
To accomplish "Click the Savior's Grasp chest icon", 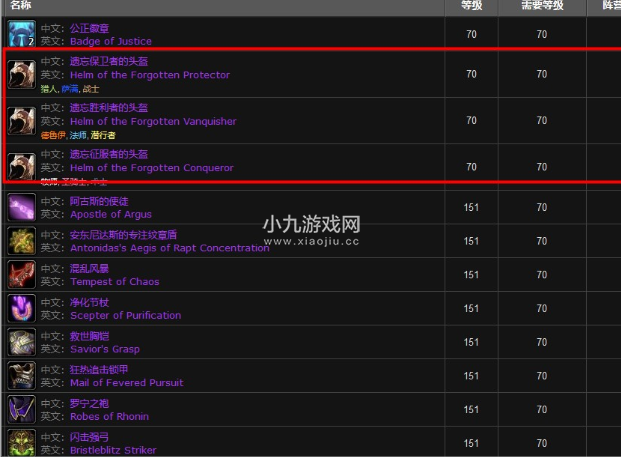I will 22,342.
